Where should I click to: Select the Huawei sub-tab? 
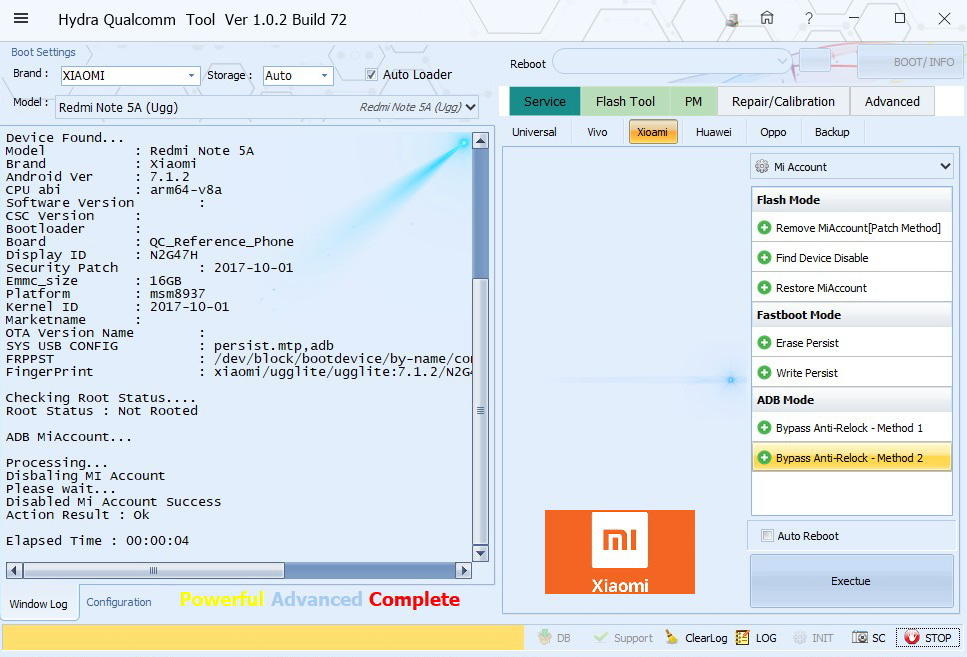click(x=713, y=132)
